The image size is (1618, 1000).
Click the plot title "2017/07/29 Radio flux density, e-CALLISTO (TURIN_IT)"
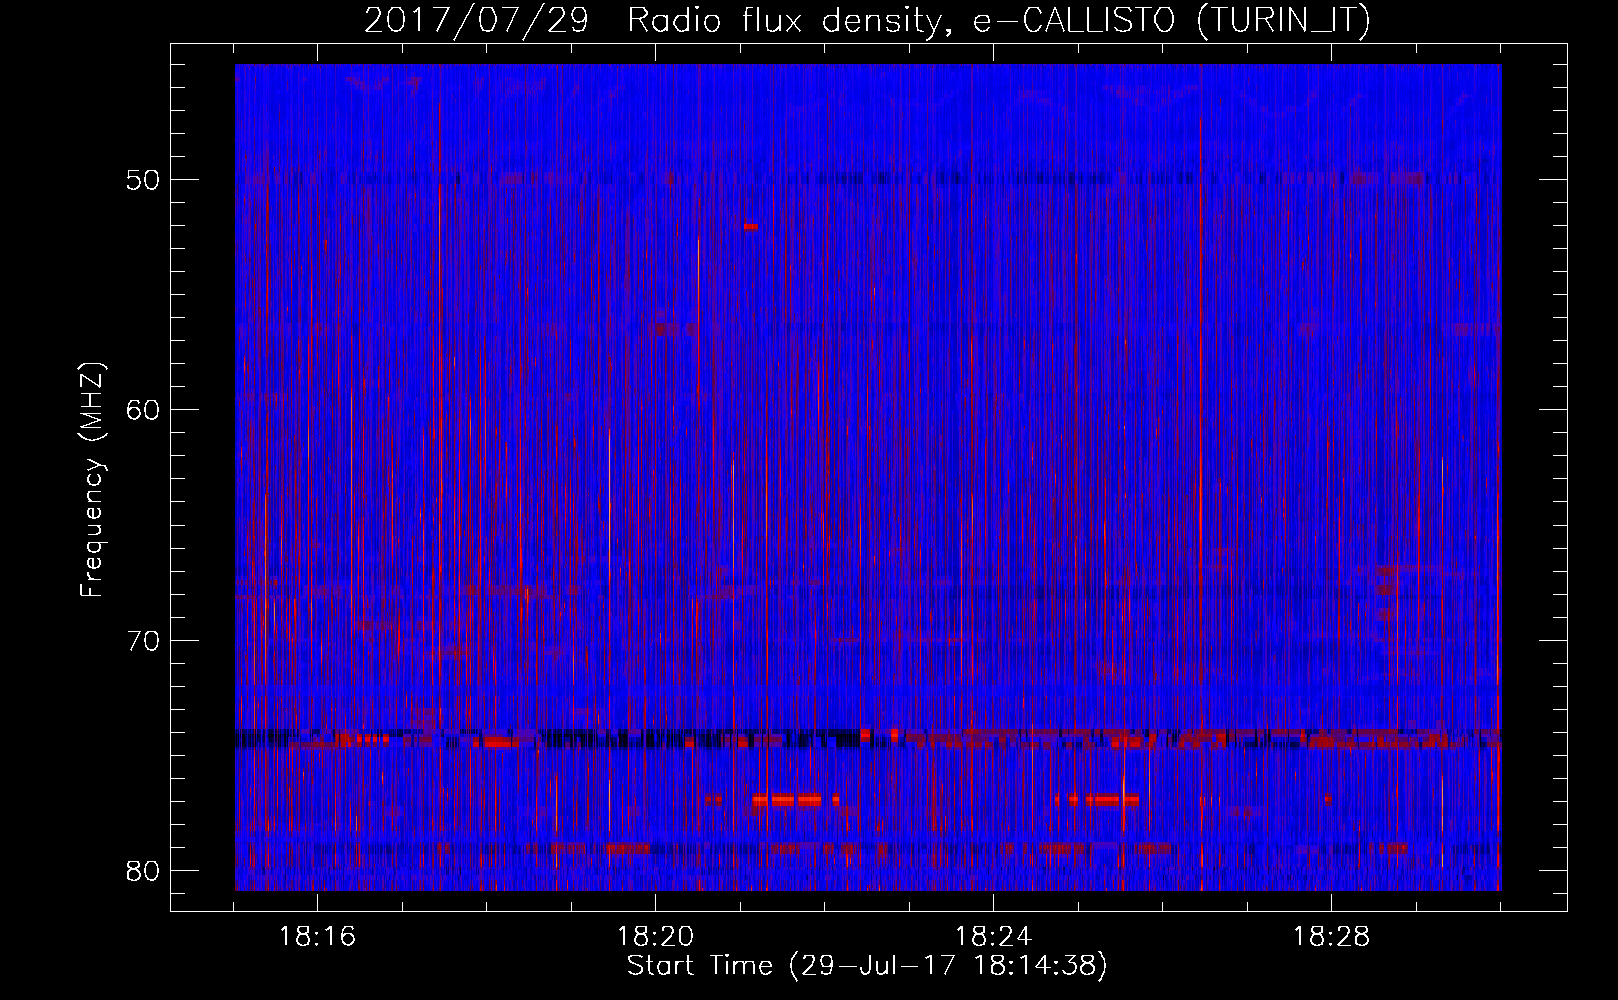pyautogui.click(x=867, y=21)
